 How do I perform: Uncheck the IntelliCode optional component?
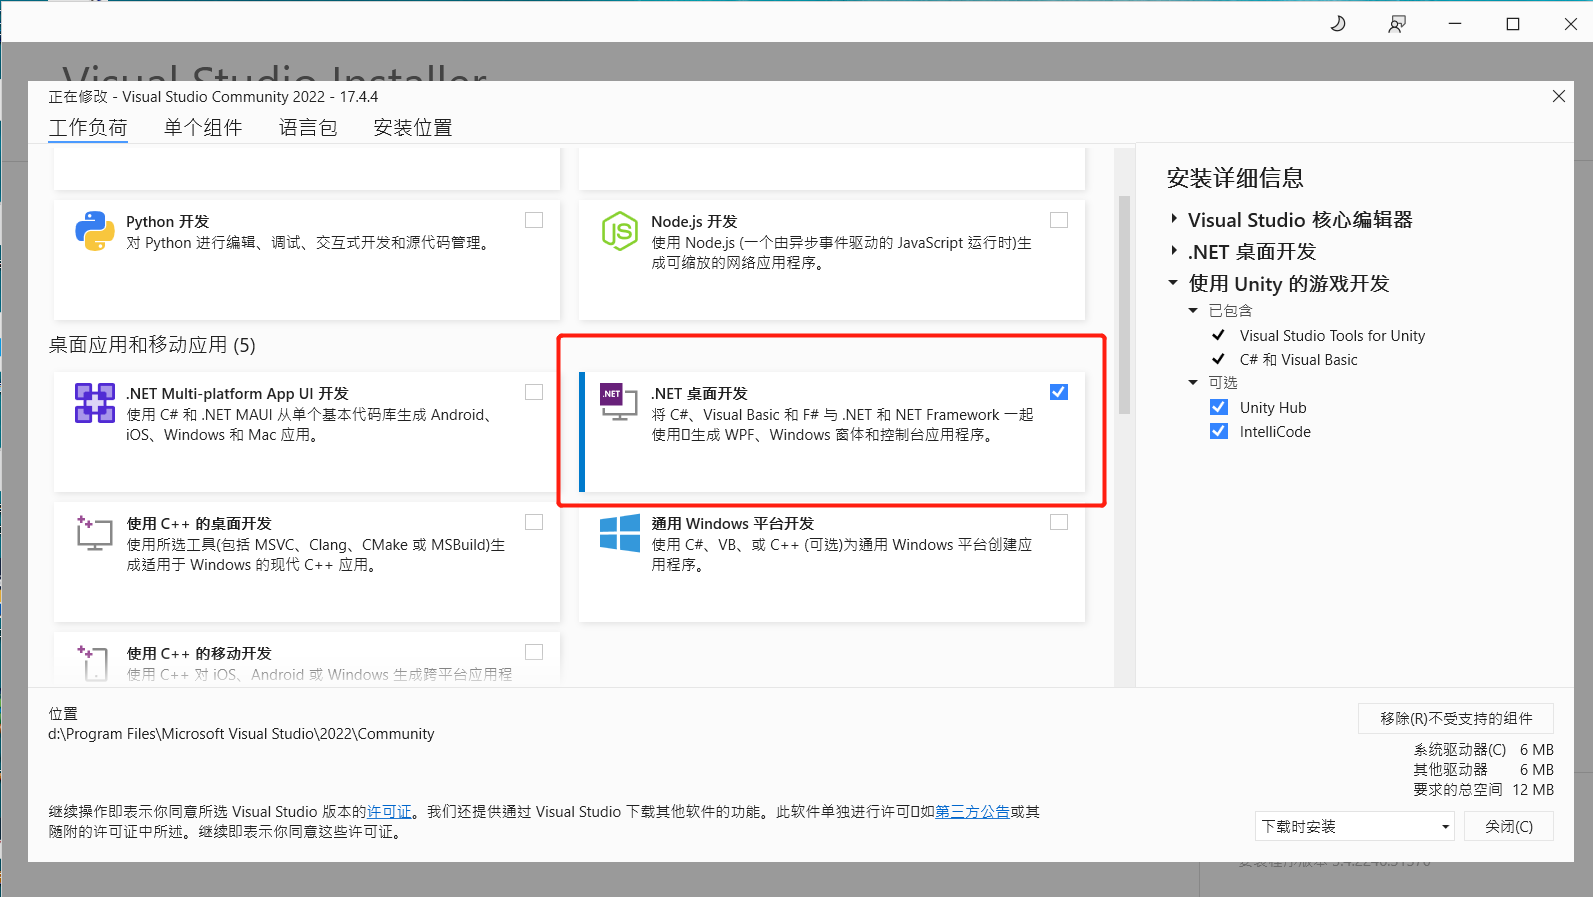(1219, 431)
